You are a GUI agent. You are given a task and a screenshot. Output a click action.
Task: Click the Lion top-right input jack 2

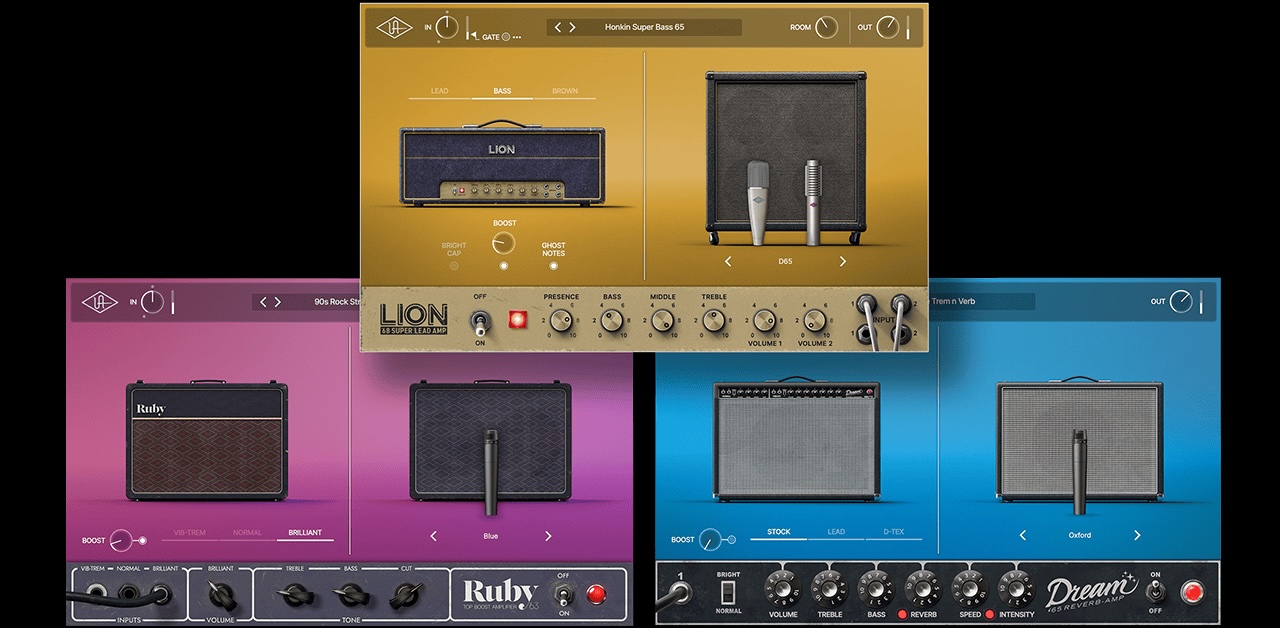900,303
